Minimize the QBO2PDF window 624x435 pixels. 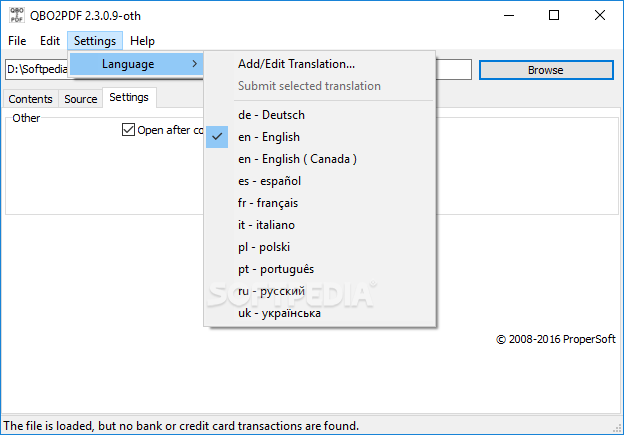[509, 16]
